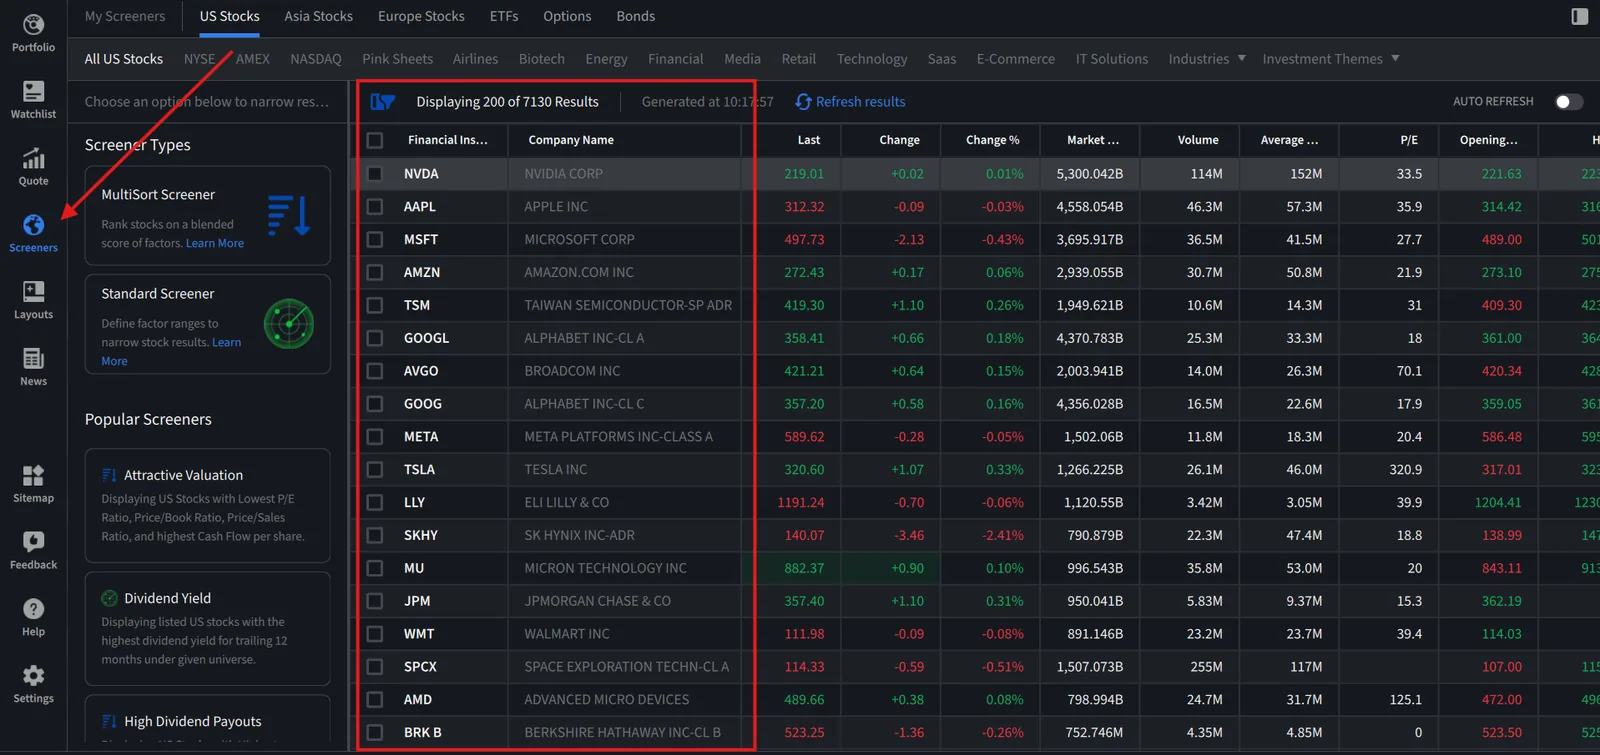Select the NASDAQ filter tab

pyautogui.click(x=316, y=59)
